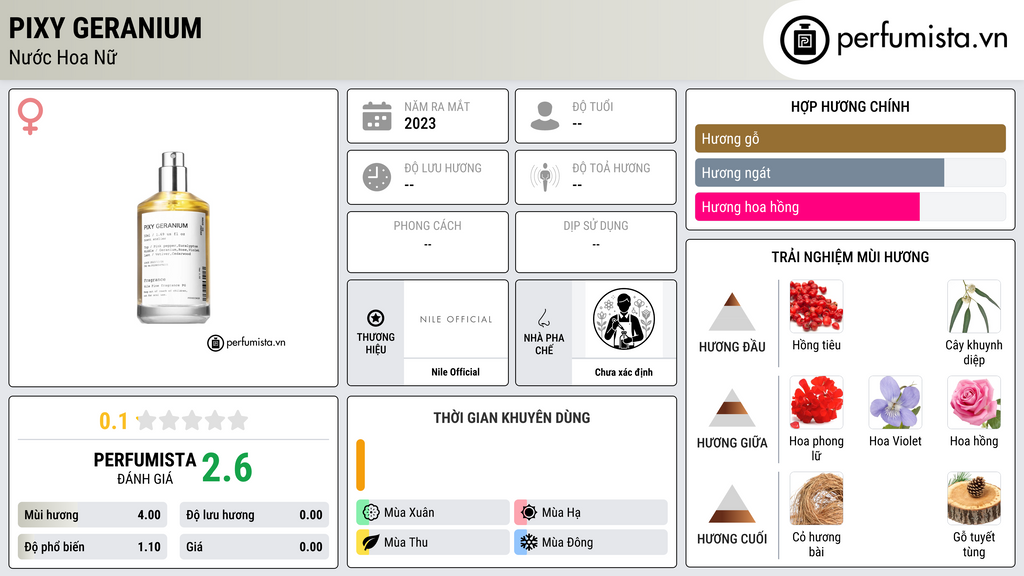The height and width of the screenshot is (576, 1024).
Task: Click the Pixy Geranium bottle image
Action: pos(174,238)
